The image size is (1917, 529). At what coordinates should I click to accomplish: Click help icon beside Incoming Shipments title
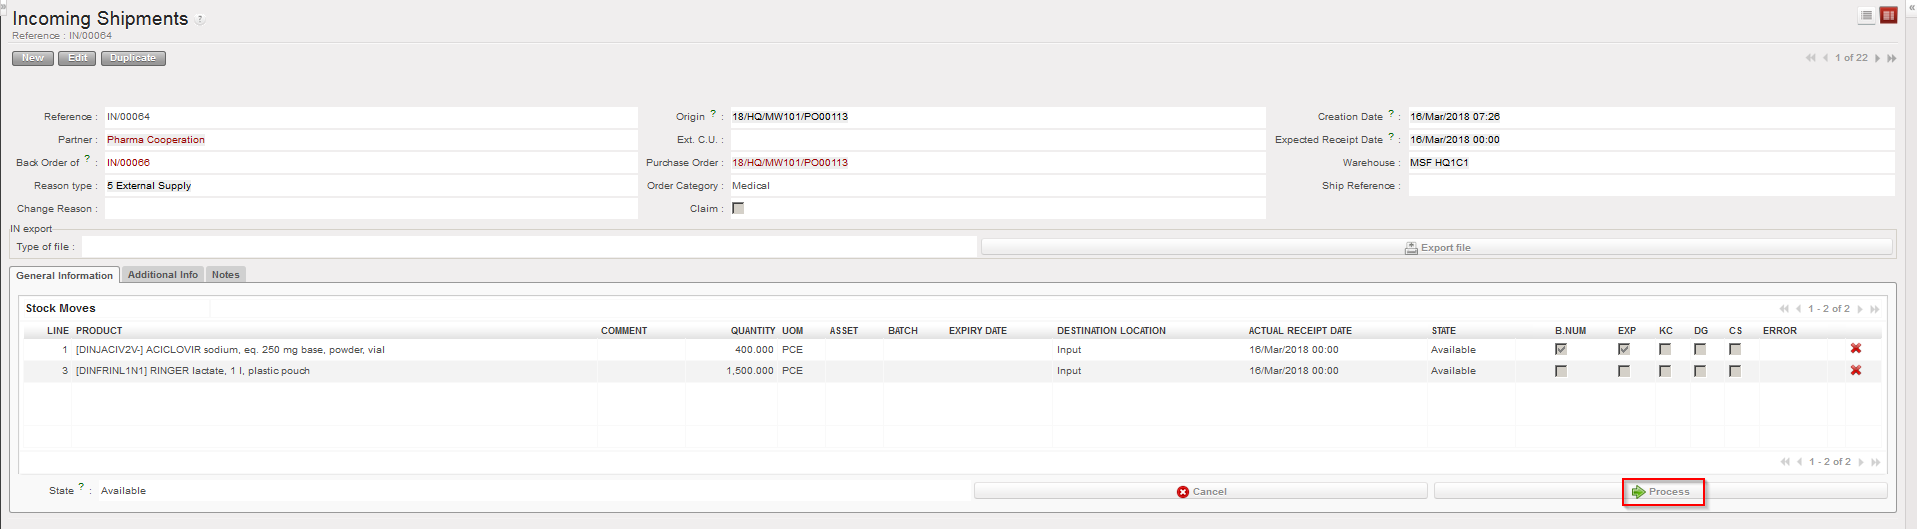pyautogui.click(x=200, y=20)
